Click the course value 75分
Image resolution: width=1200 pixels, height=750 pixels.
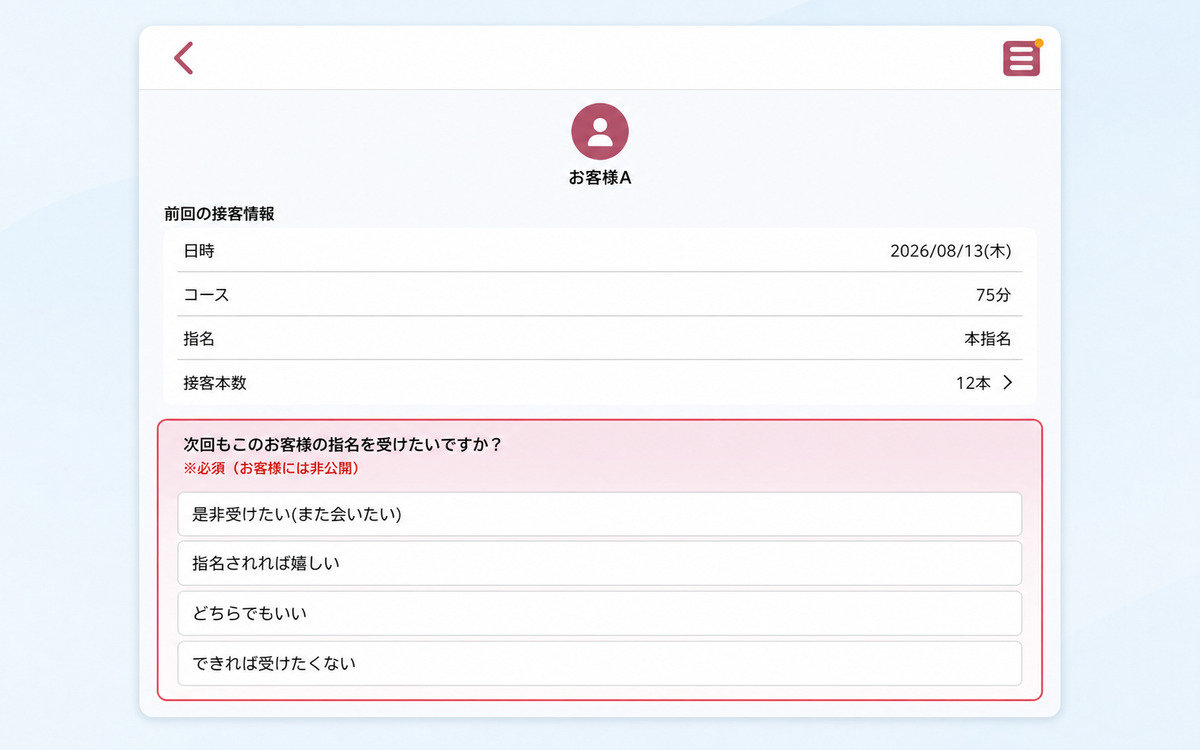pos(993,295)
